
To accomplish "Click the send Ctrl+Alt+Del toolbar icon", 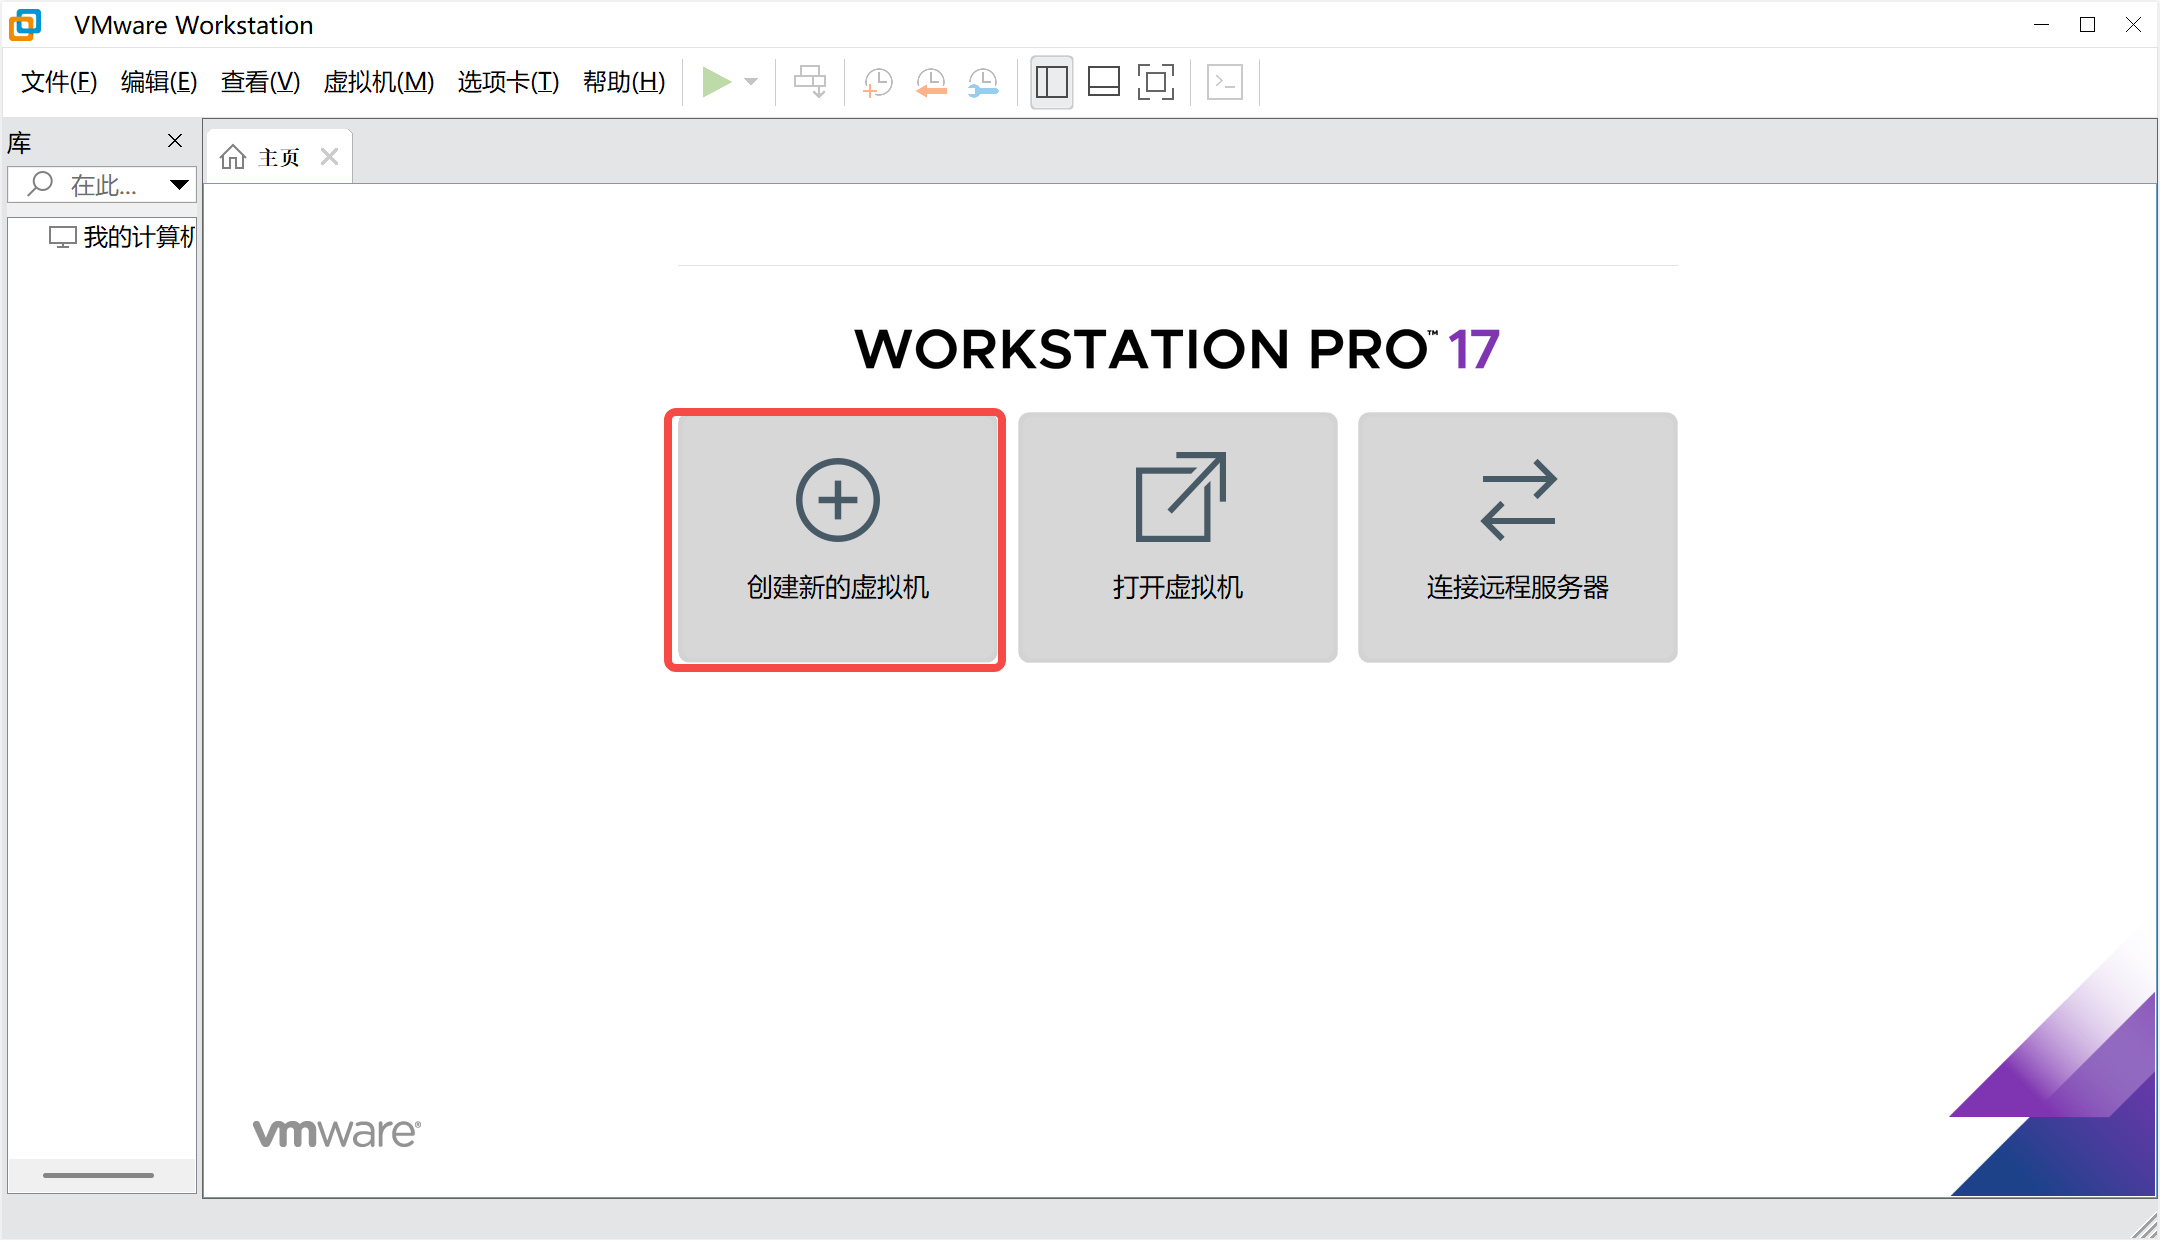I will [x=810, y=82].
